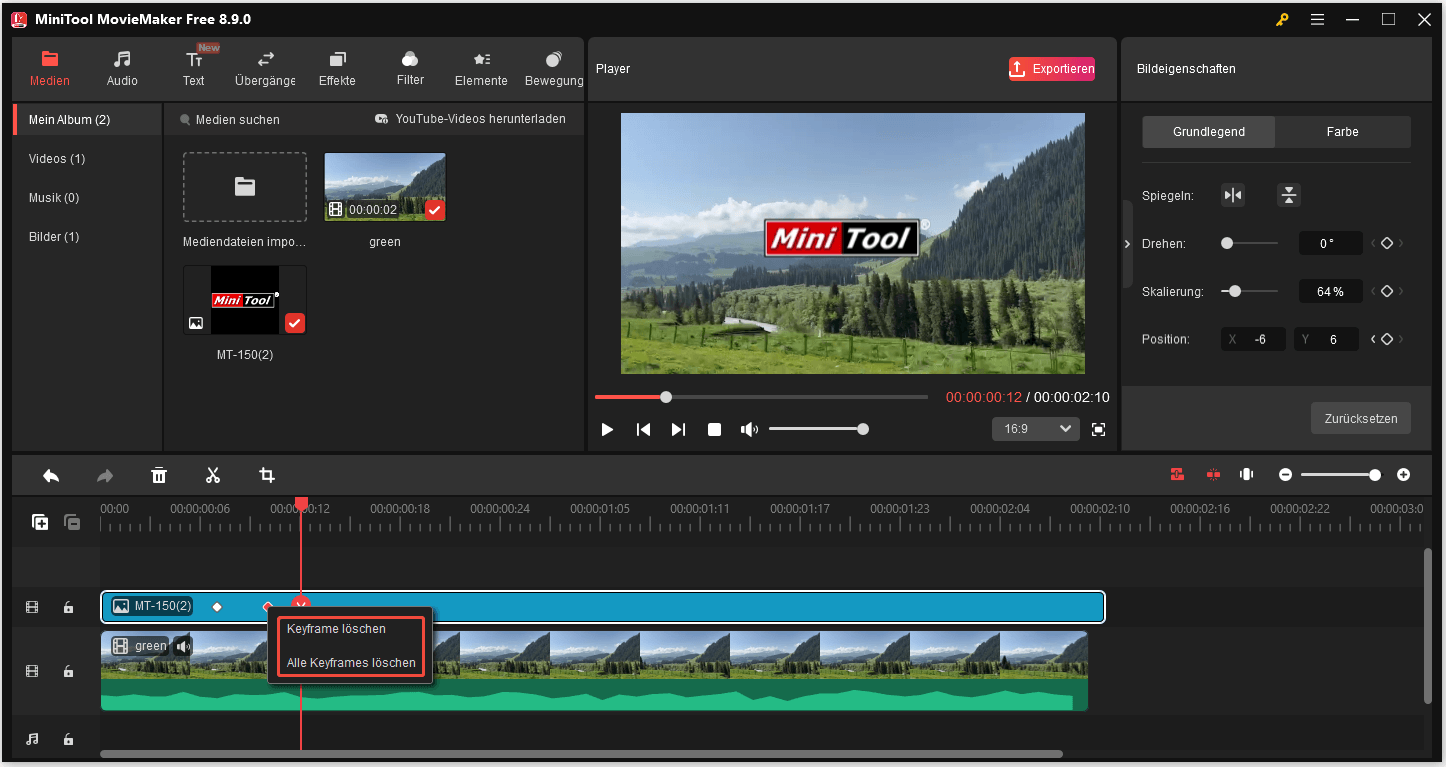Adjust the Drehen rotation slider

[1250, 243]
